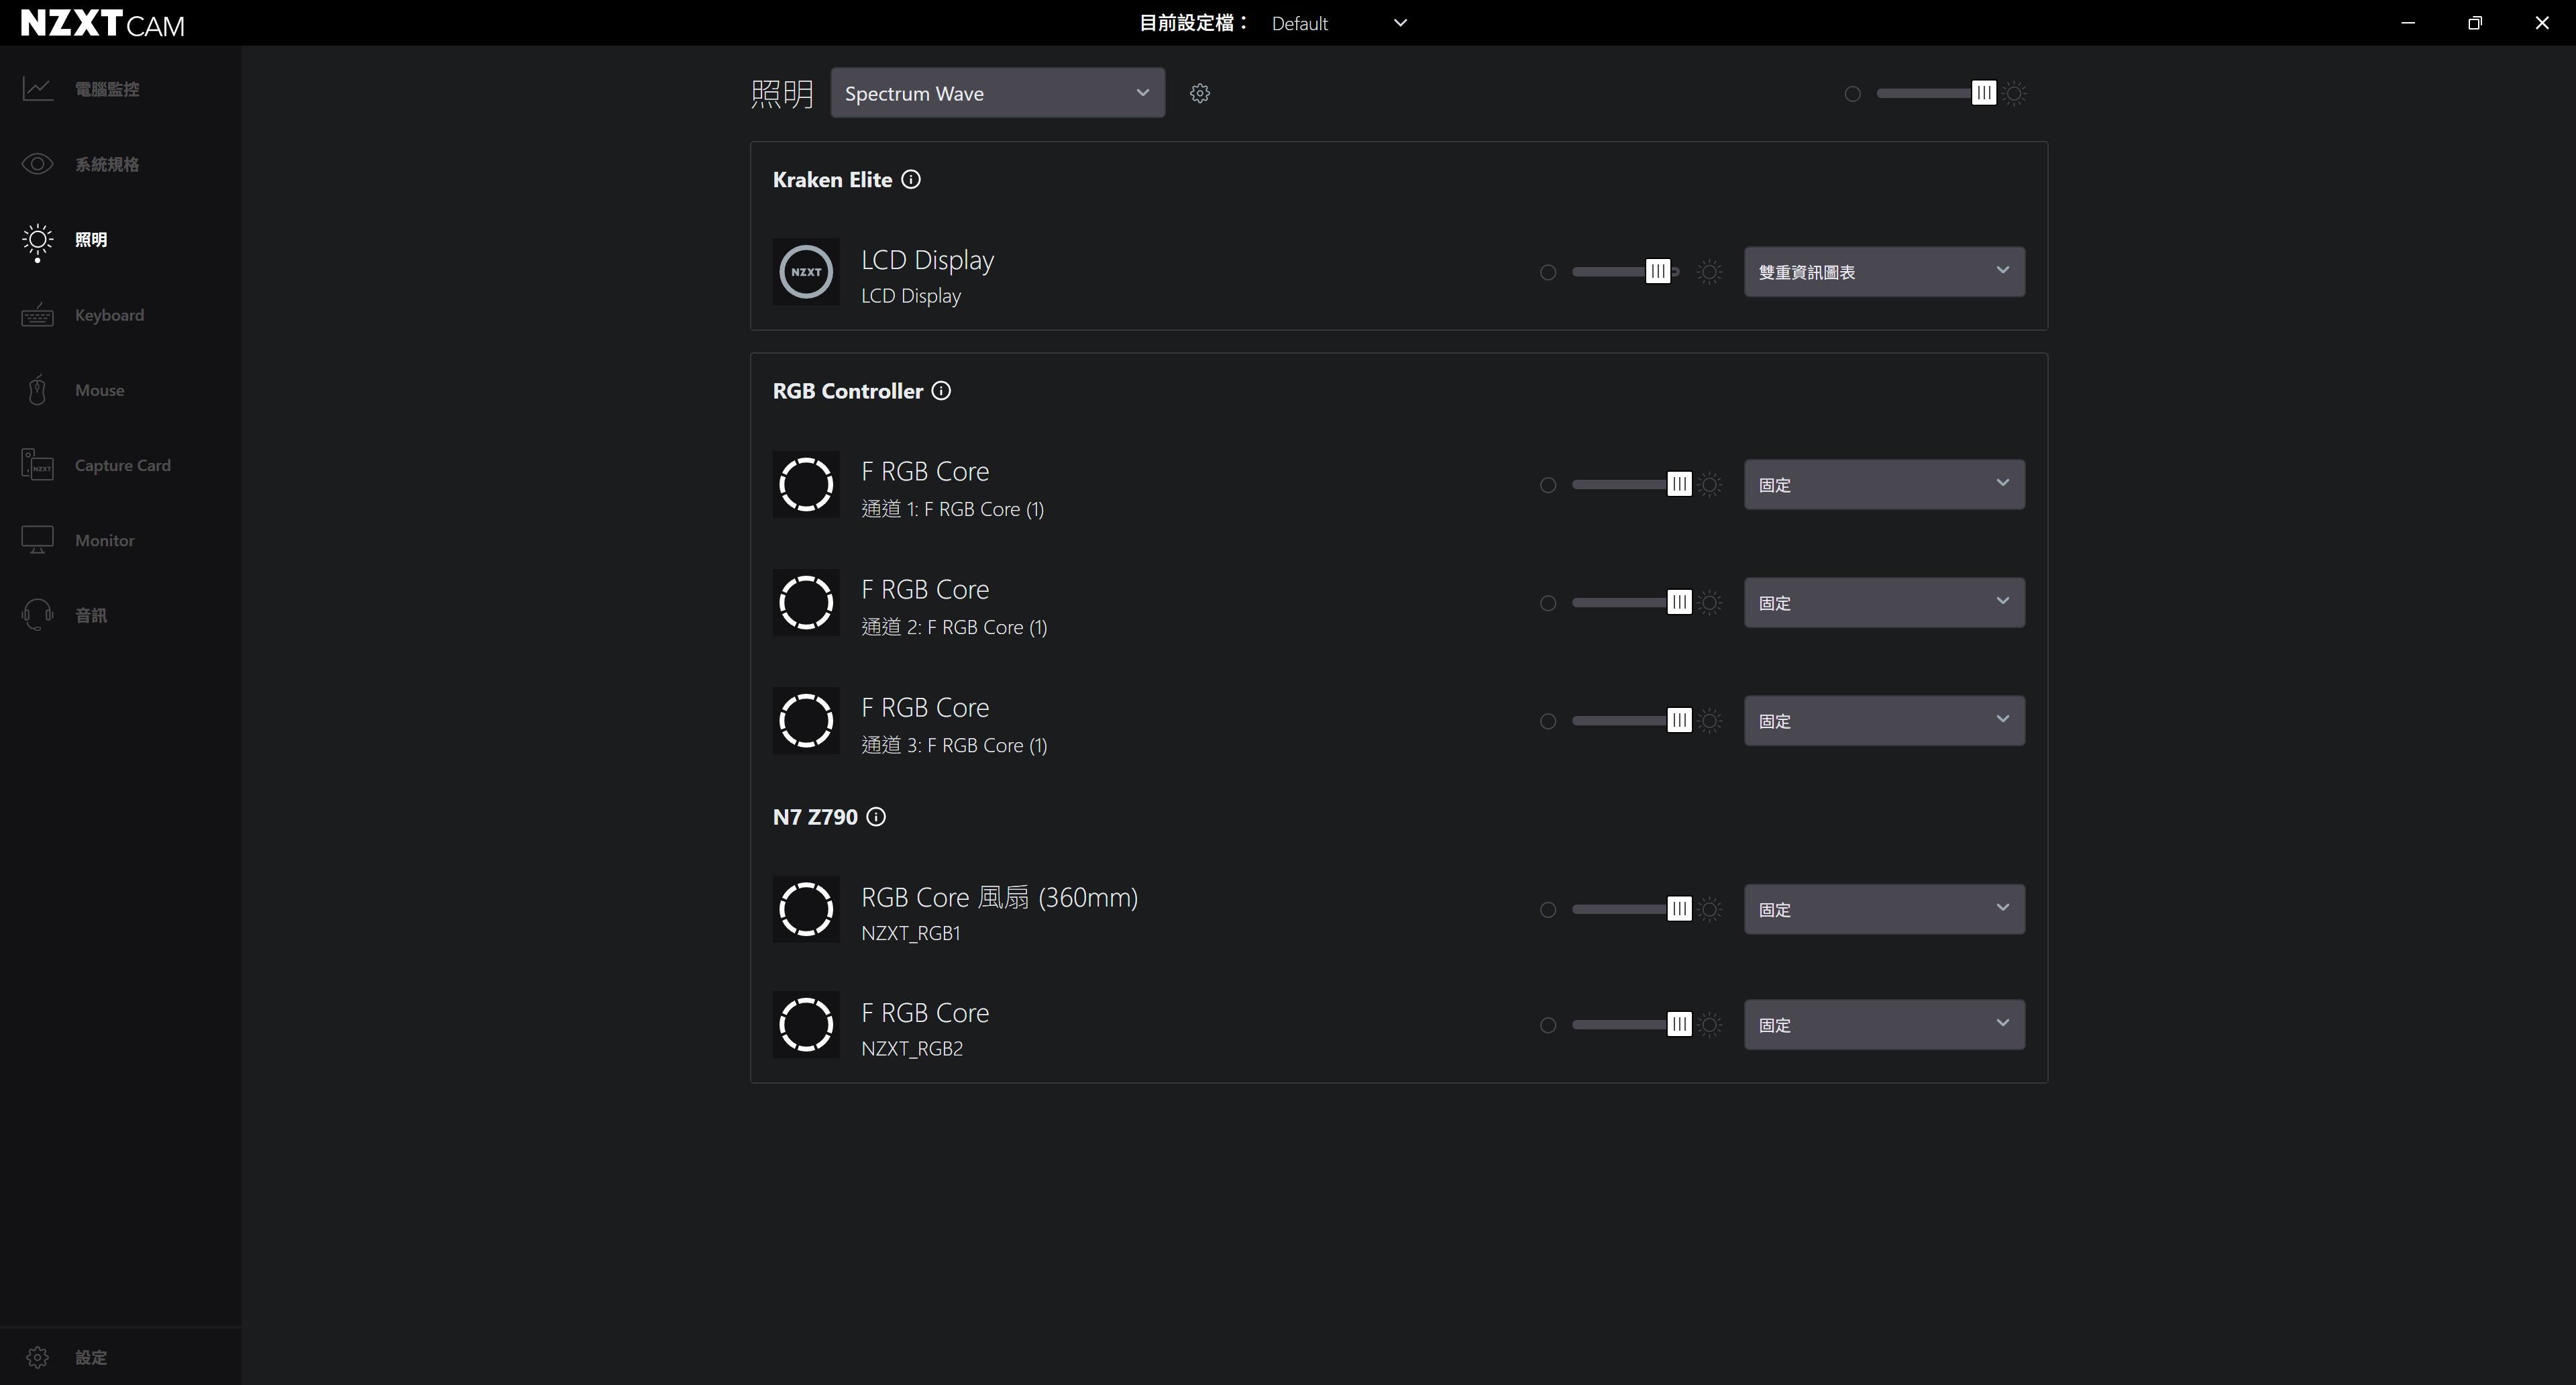
Task: Click the NZXT_RGB2 label
Action: (912, 1048)
